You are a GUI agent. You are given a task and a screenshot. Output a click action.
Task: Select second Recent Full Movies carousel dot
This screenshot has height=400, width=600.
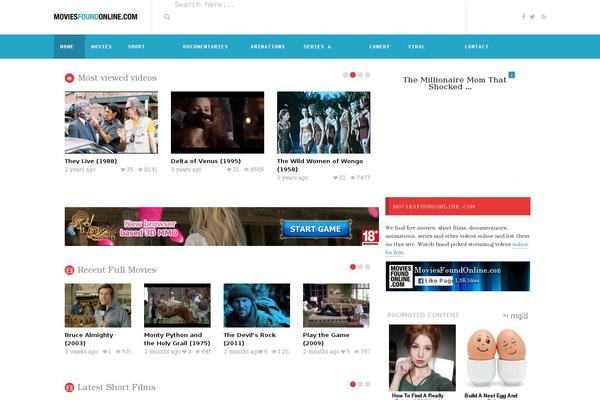click(x=360, y=267)
